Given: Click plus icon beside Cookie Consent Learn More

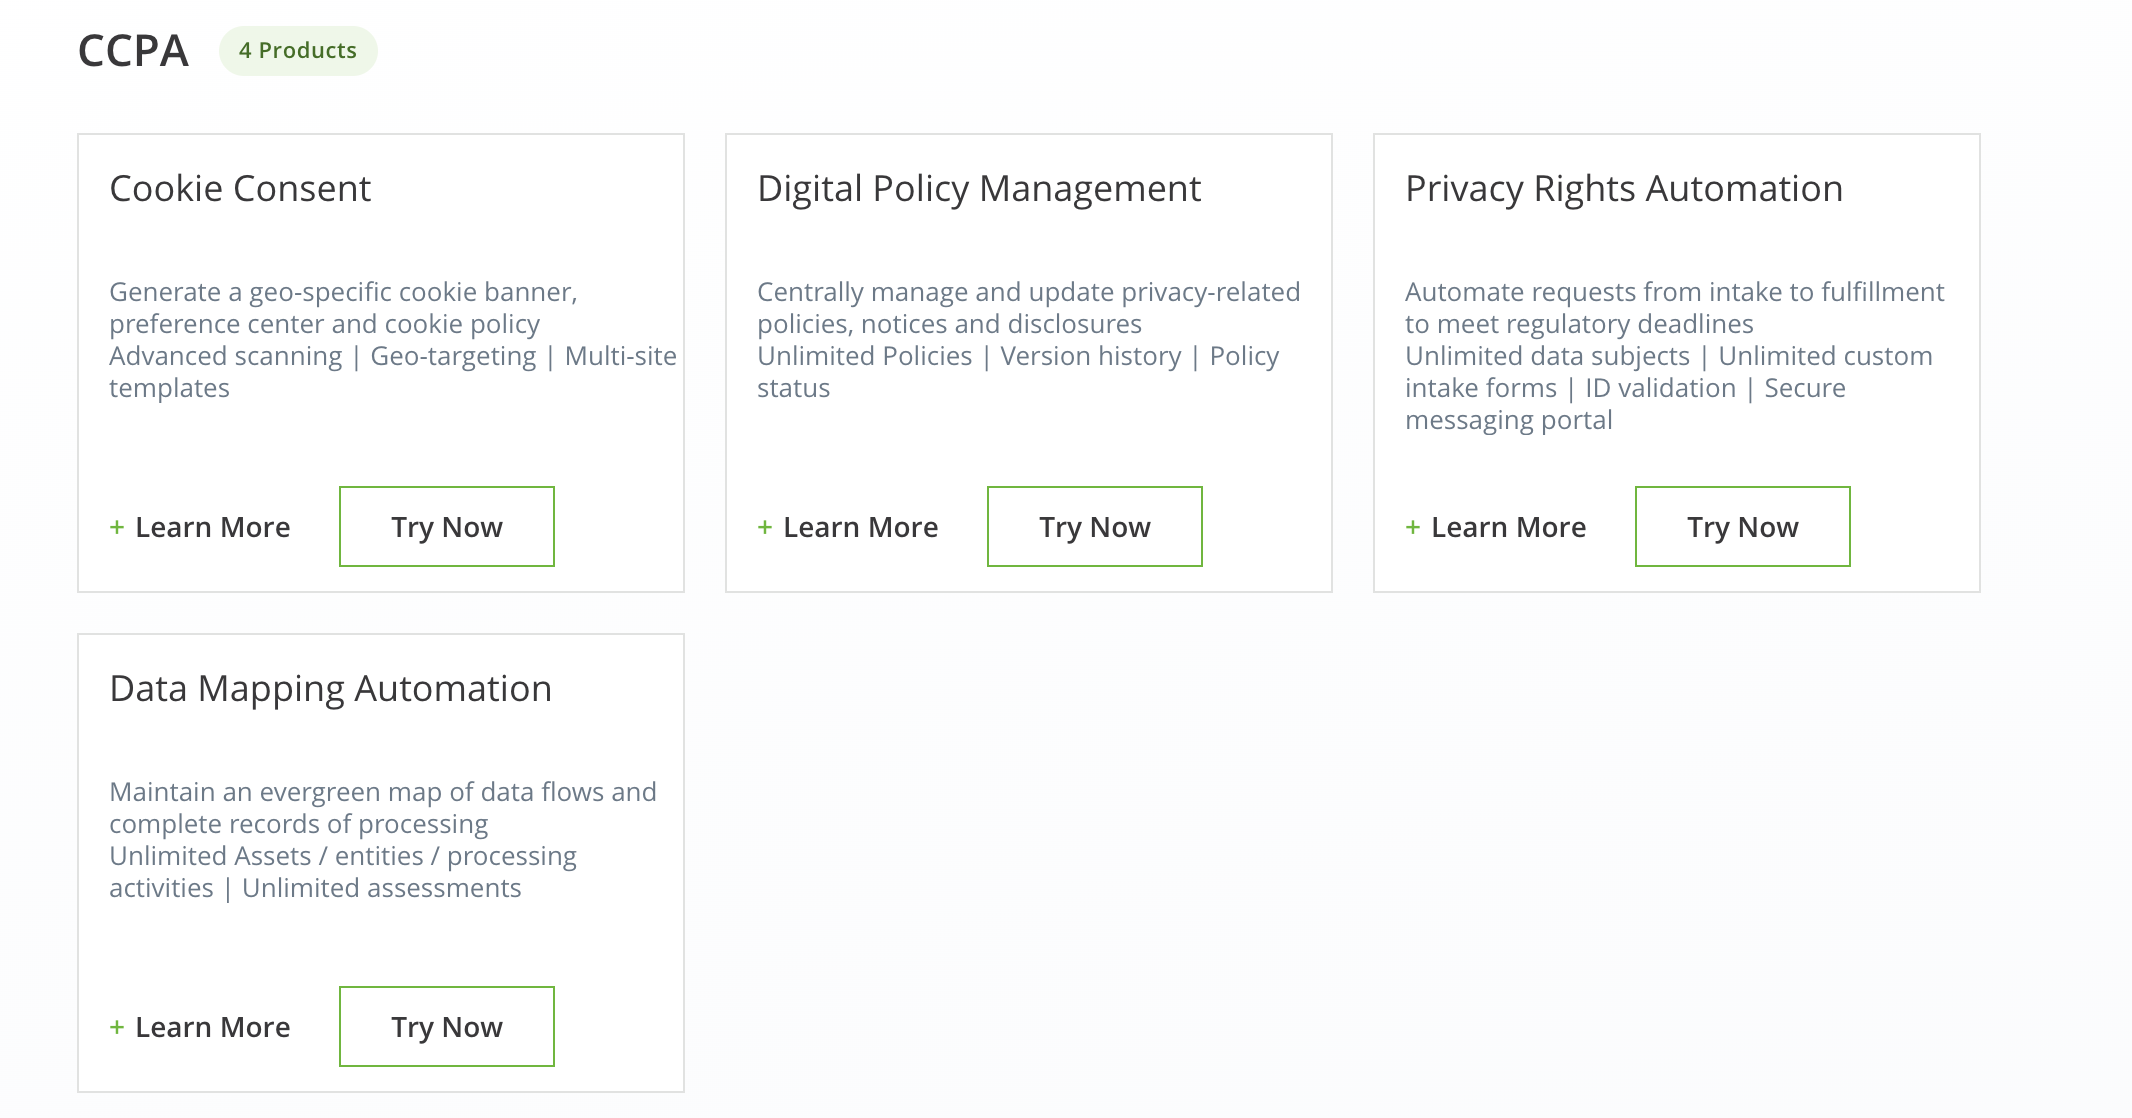Looking at the screenshot, I should [117, 527].
